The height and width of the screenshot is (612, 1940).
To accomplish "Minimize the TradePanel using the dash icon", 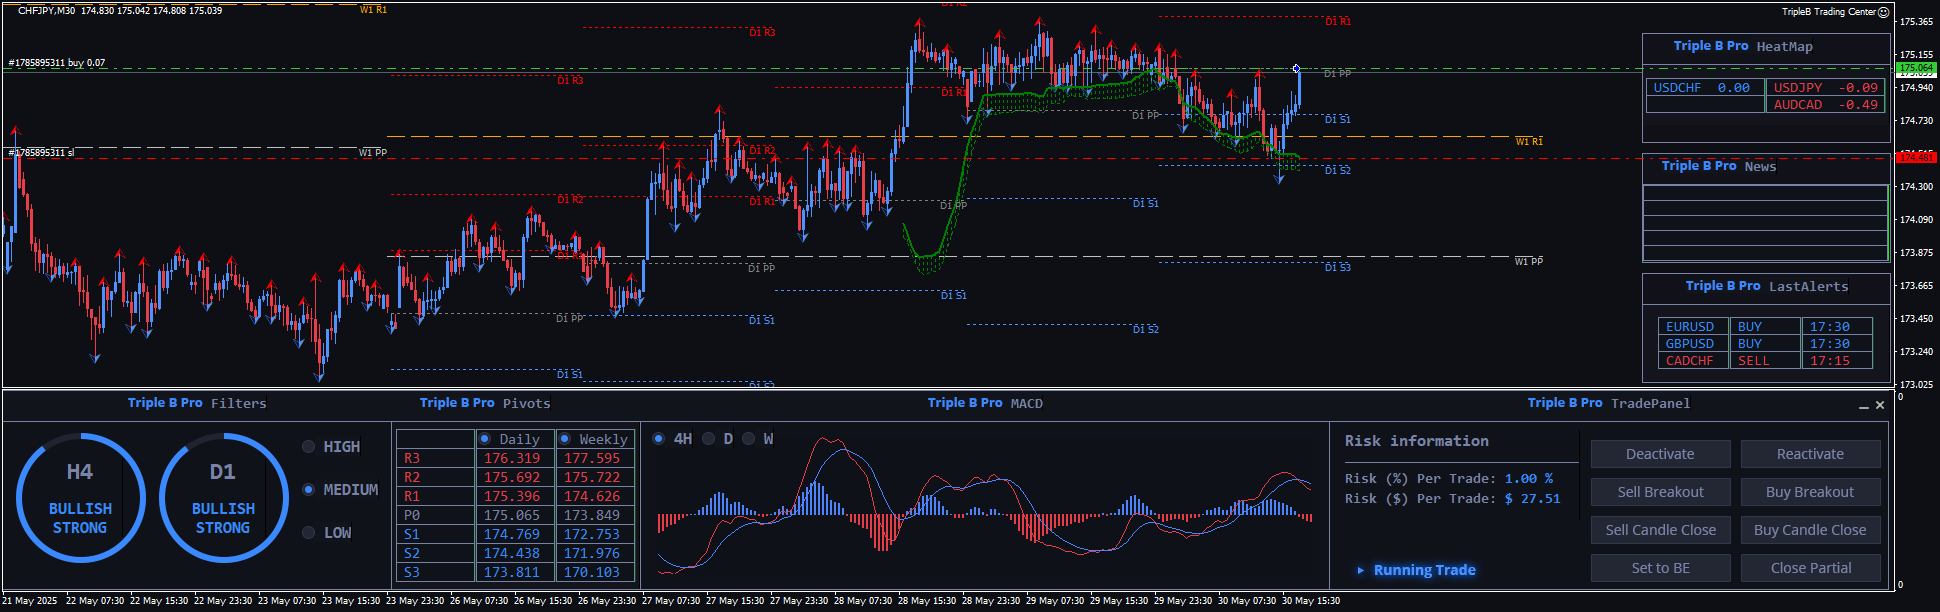I will point(1864,405).
